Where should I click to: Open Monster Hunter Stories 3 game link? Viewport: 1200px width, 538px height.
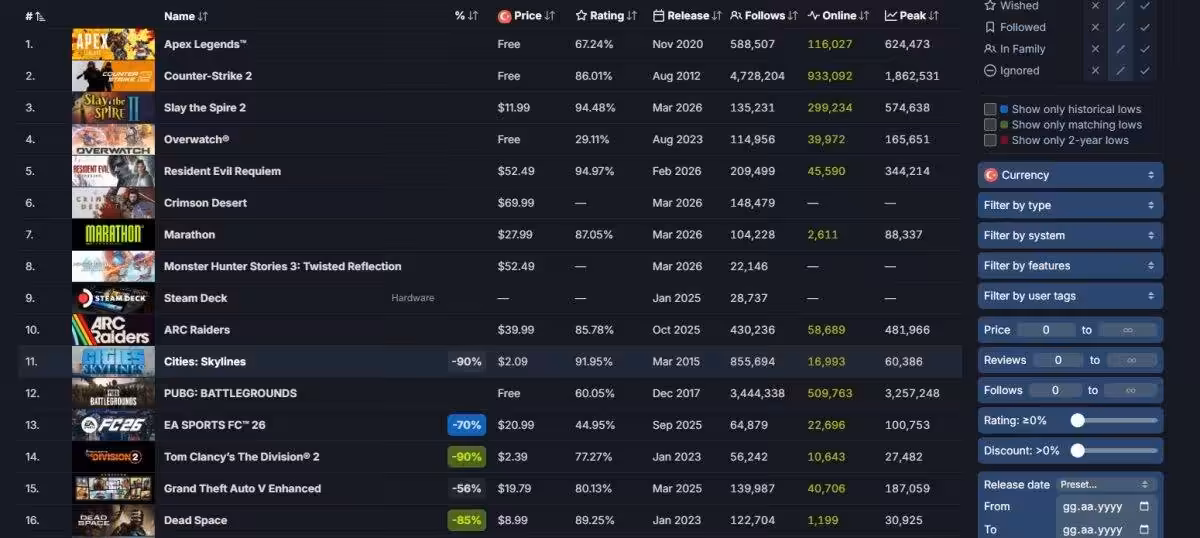283,267
